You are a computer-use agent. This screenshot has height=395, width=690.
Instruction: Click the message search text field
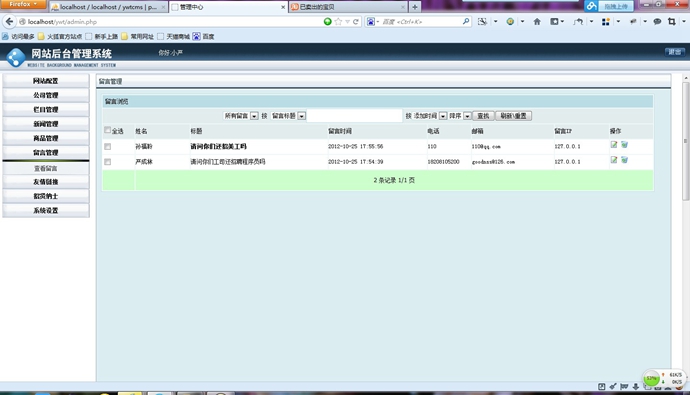(354, 116)
